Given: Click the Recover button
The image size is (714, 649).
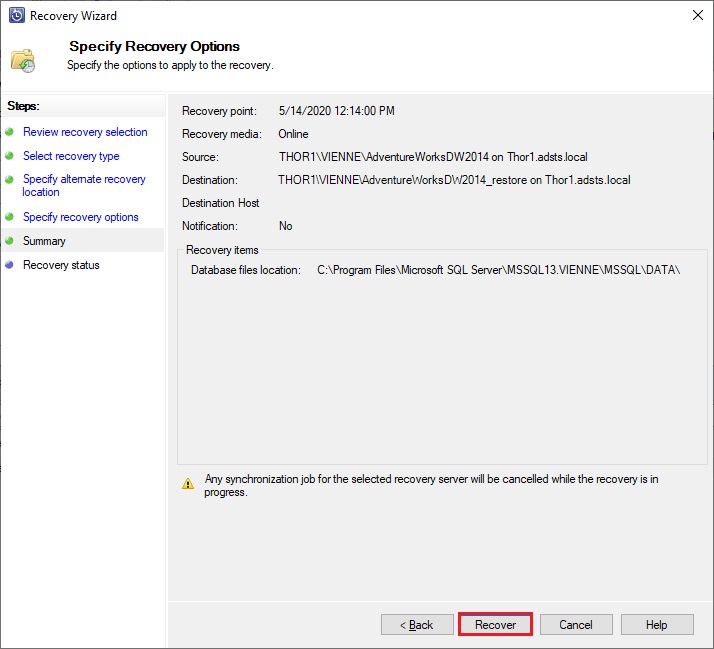Looking at the screenshot, I should point(495,624).
